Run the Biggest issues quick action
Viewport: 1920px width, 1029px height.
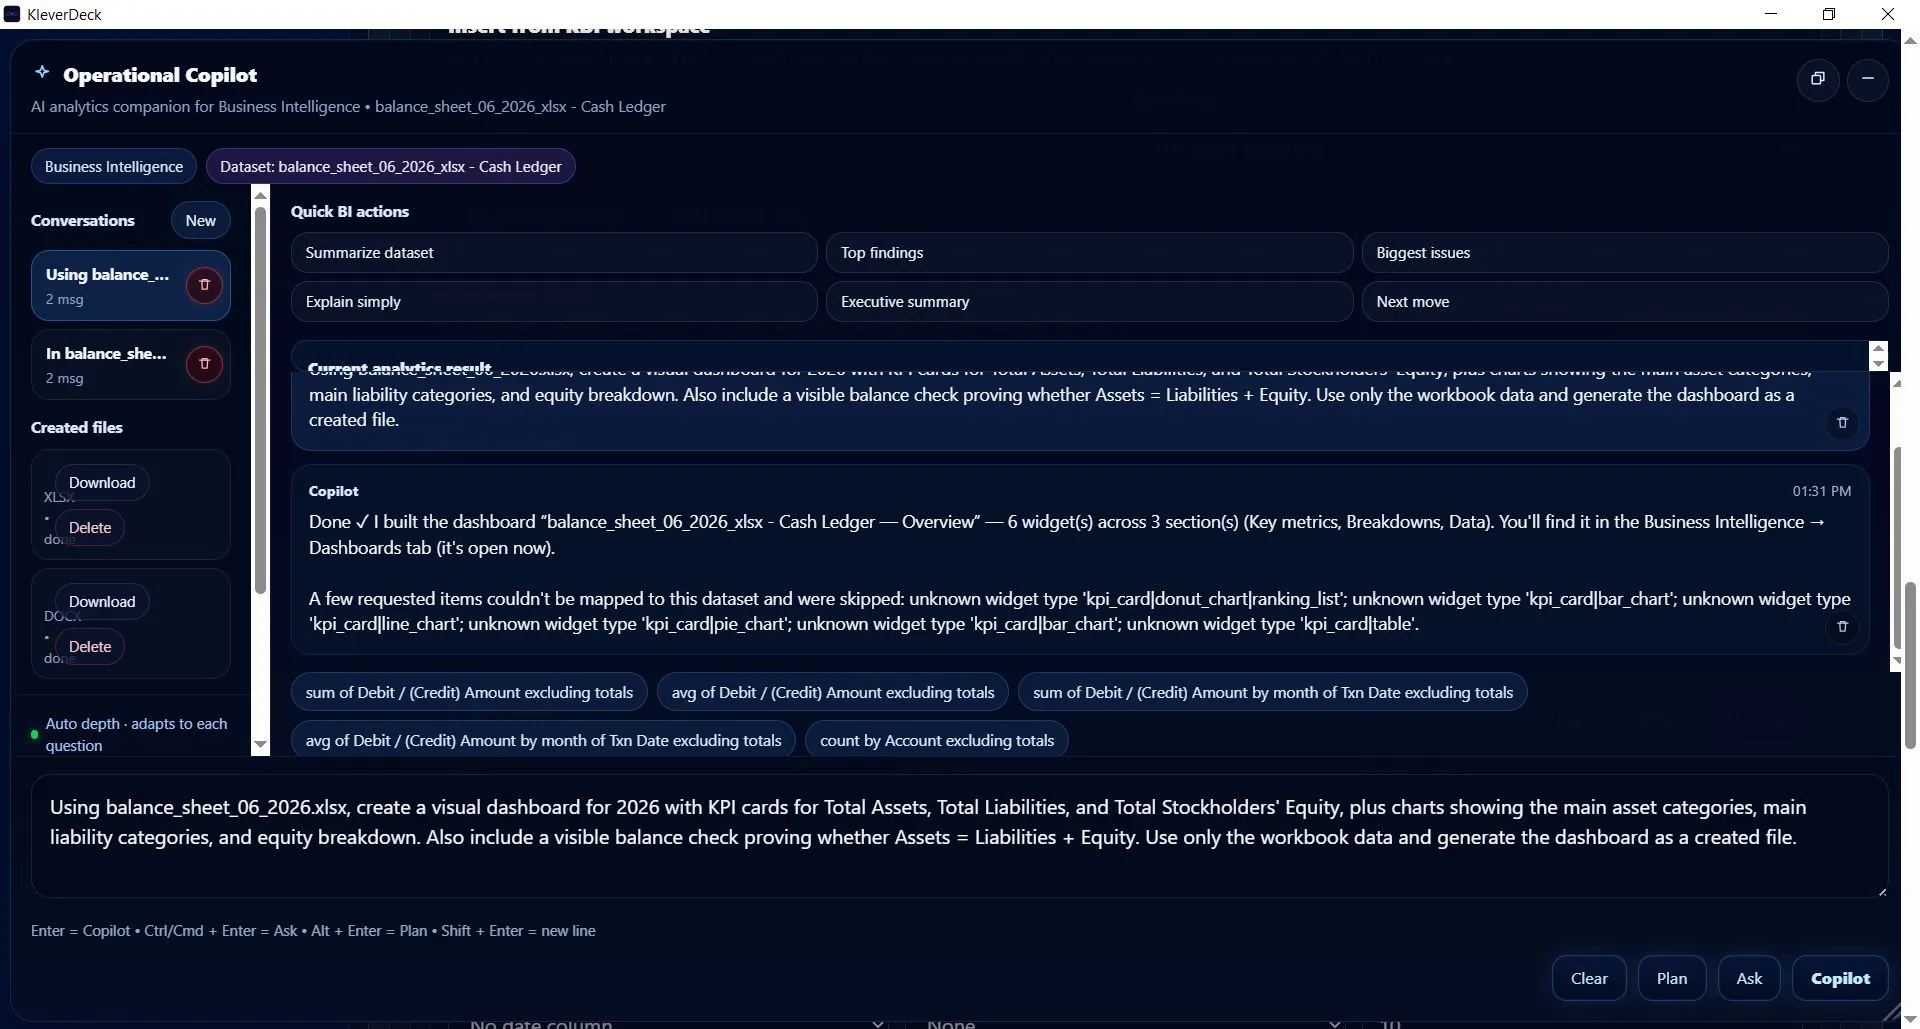(1625, 253)
